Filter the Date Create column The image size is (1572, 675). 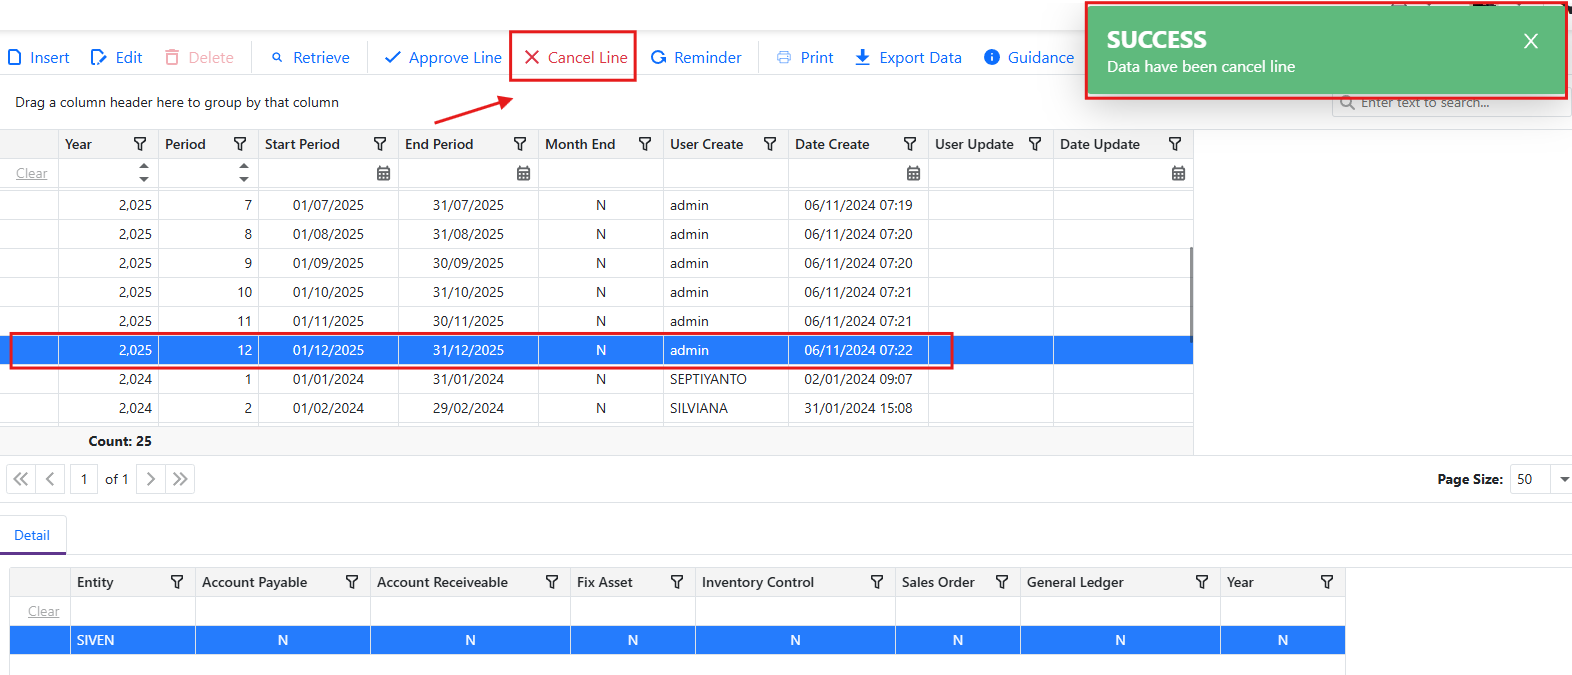(910, 144)
